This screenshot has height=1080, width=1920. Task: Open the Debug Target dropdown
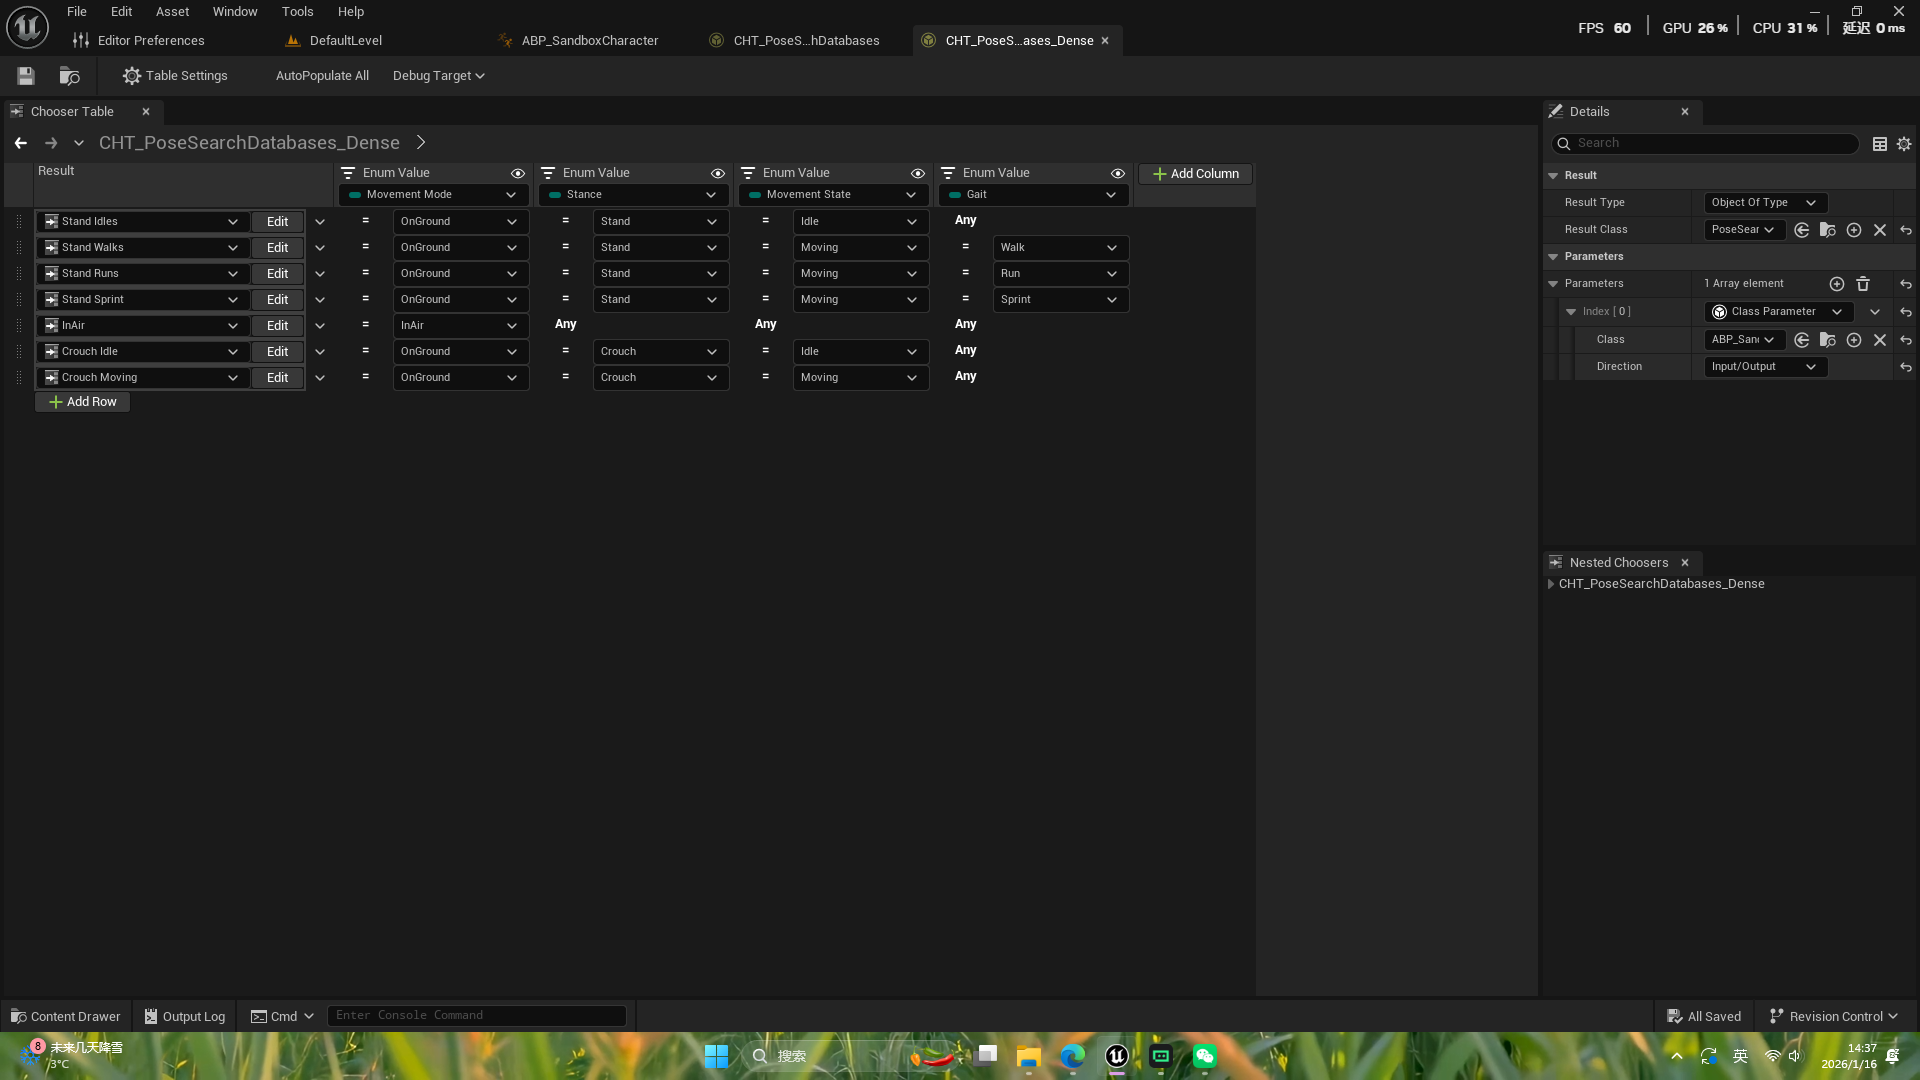point(438,76)
